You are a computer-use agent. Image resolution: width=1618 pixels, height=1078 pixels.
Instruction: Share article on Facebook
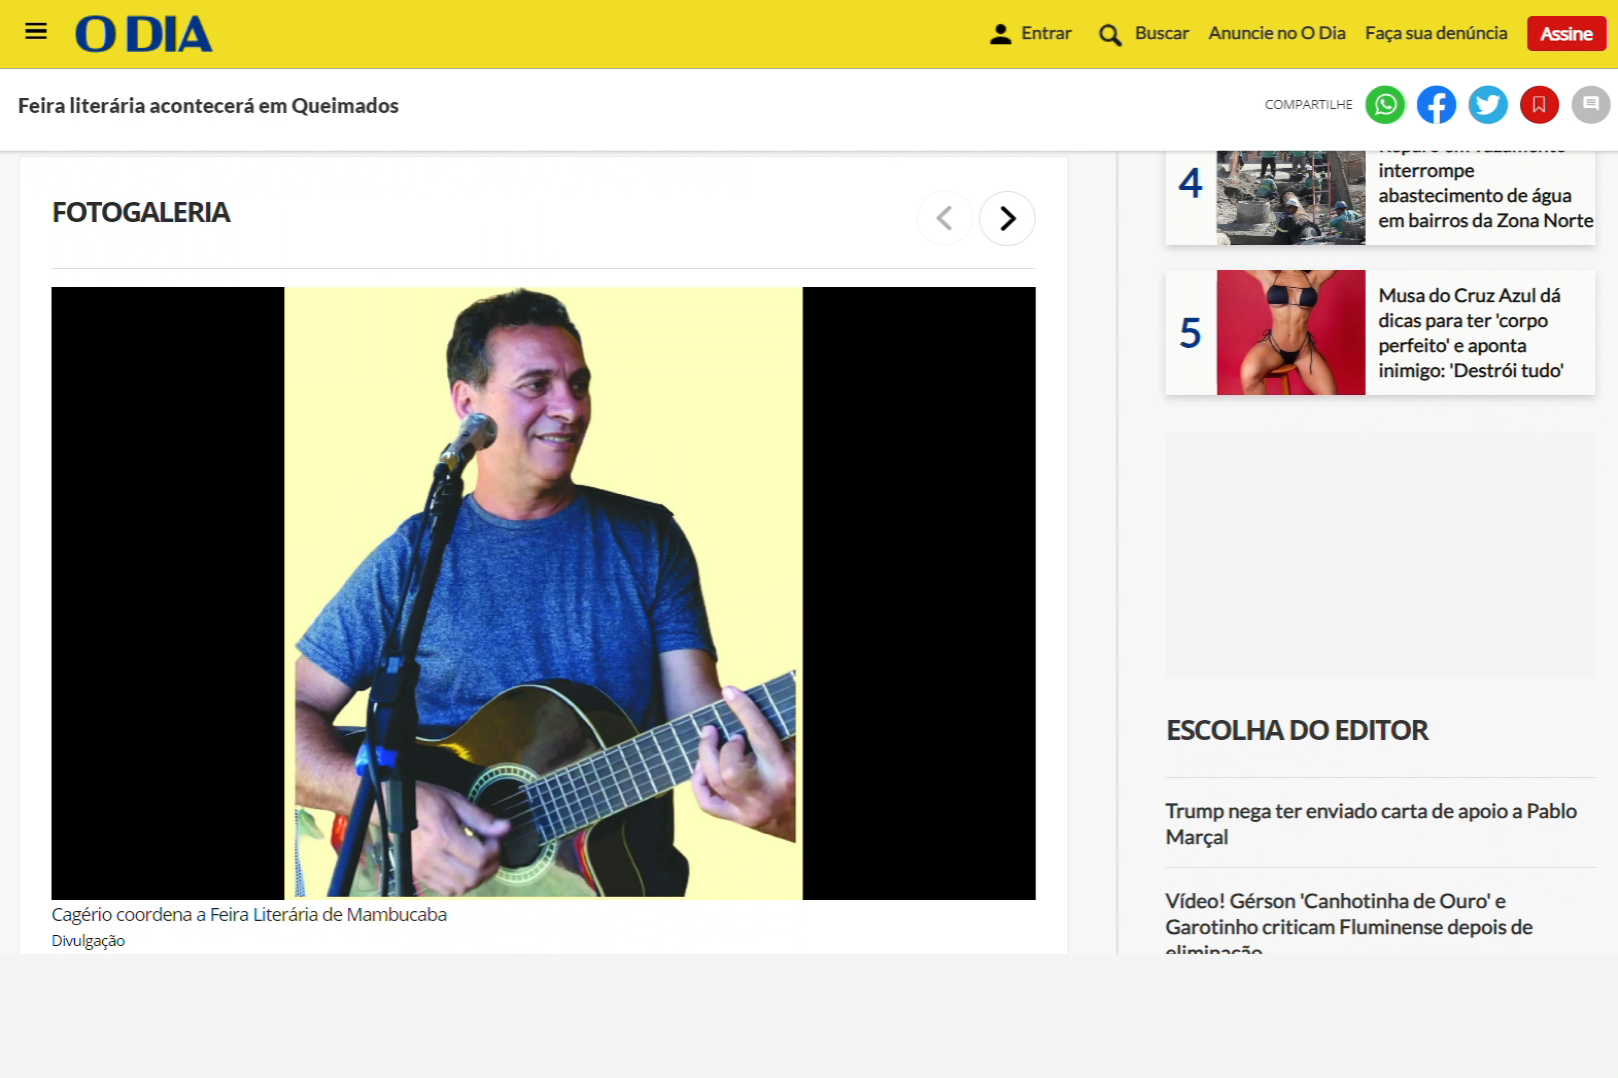(x=1436, y=105)
